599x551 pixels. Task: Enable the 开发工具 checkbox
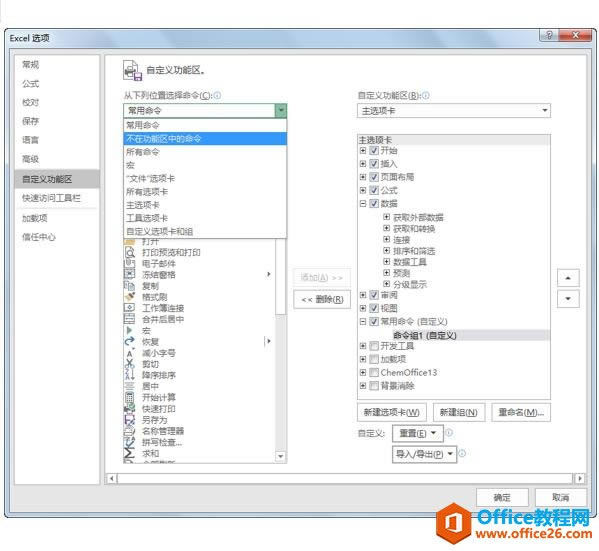click(x=374, y=346)
